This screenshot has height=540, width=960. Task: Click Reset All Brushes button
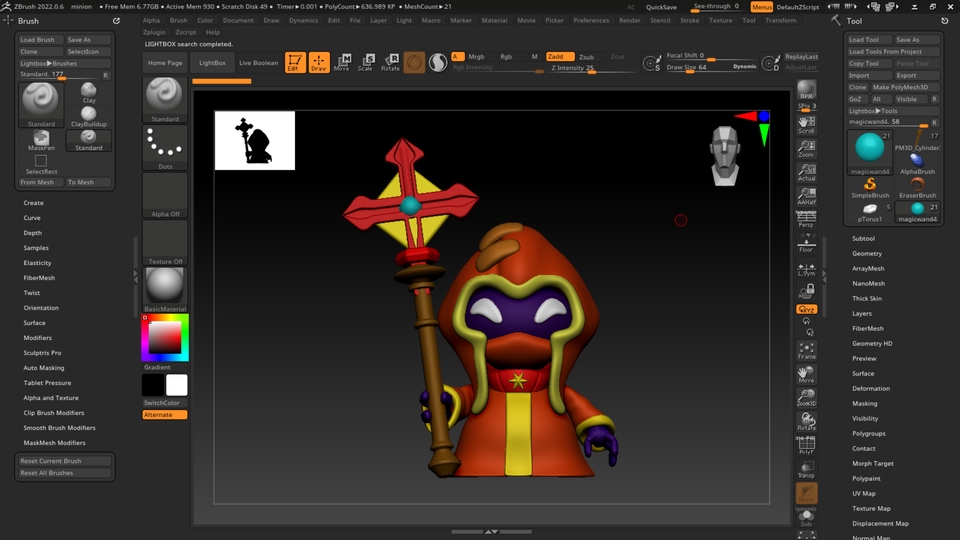tap(64, 473)
